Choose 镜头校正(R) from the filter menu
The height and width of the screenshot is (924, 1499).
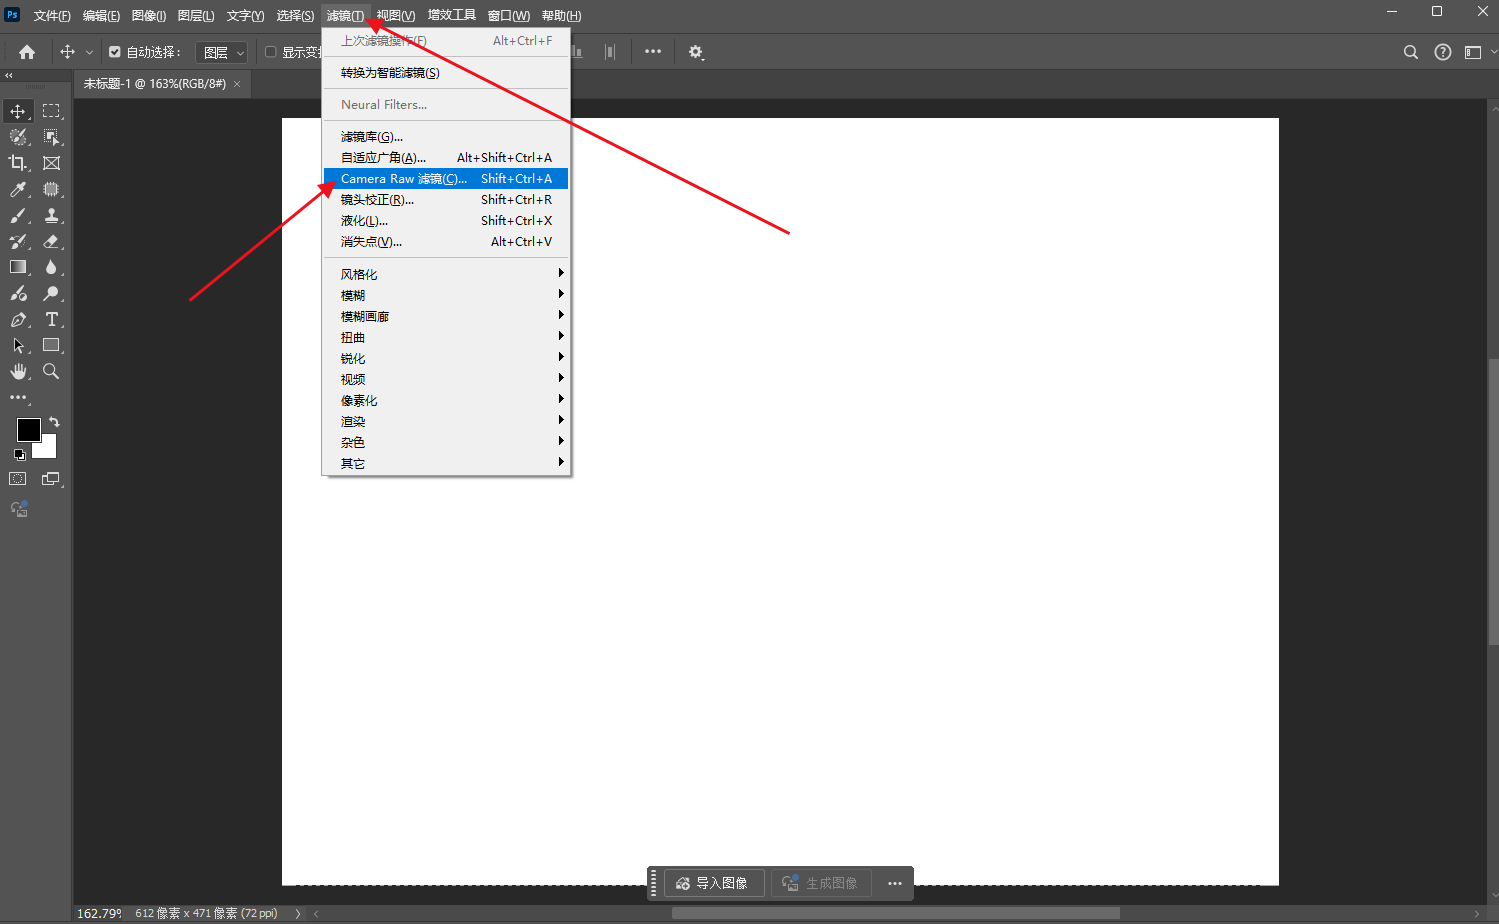pos(446,200)
